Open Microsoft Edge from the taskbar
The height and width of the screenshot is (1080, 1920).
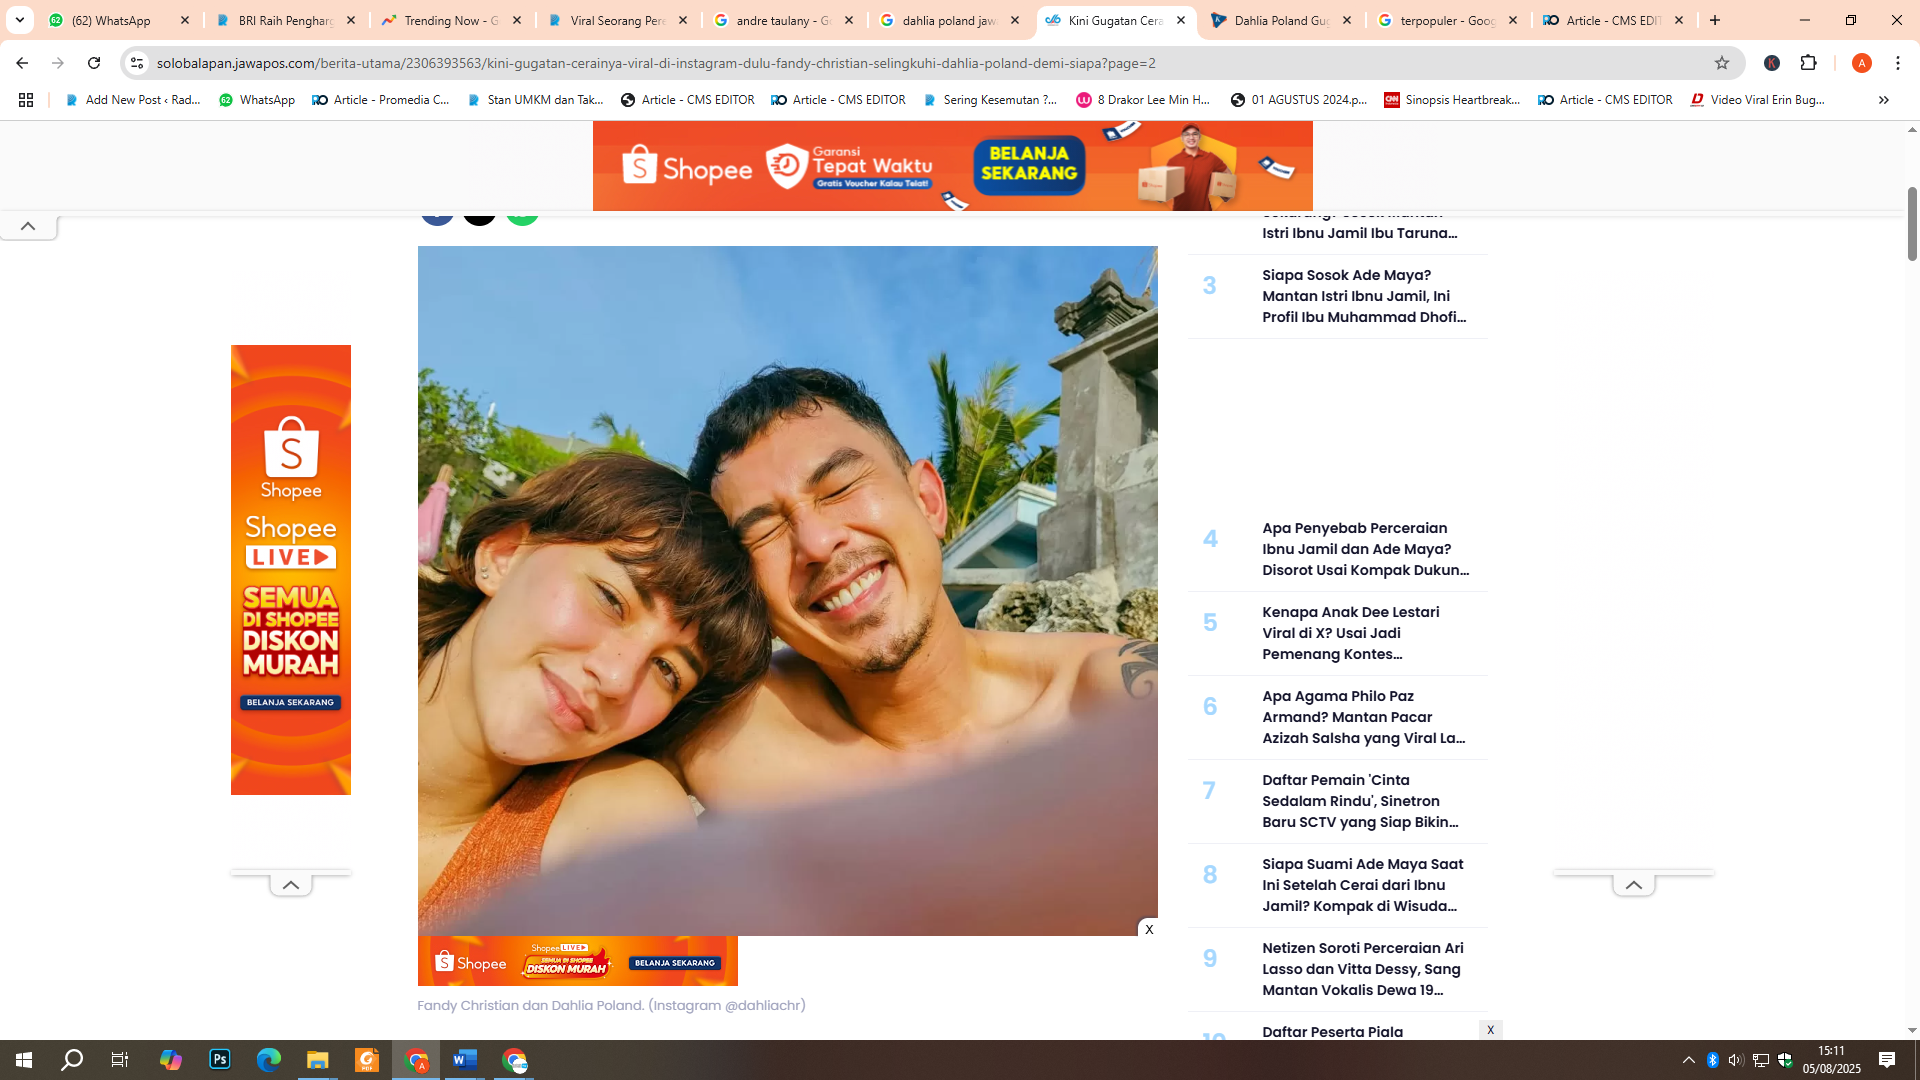click(268, 1060)
